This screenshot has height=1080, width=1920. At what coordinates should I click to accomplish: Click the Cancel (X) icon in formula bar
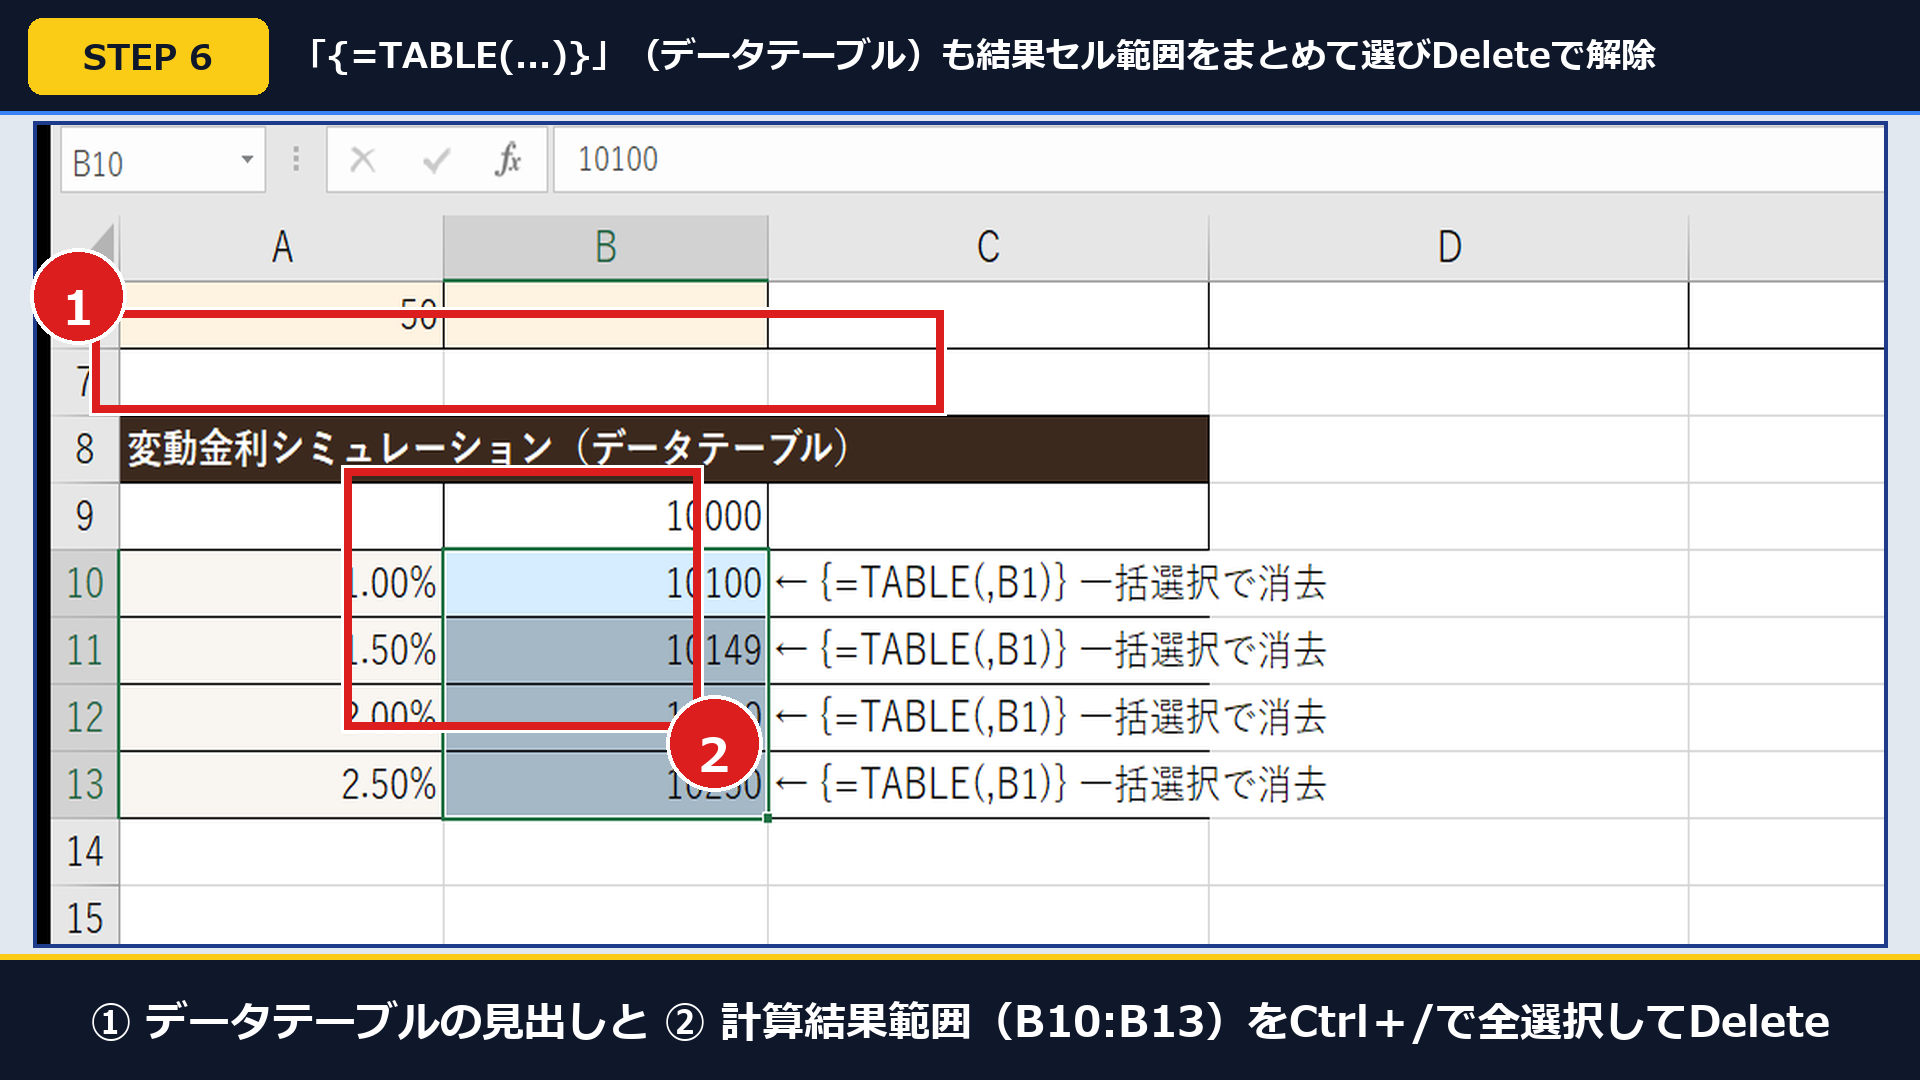[x=362, y=160]
